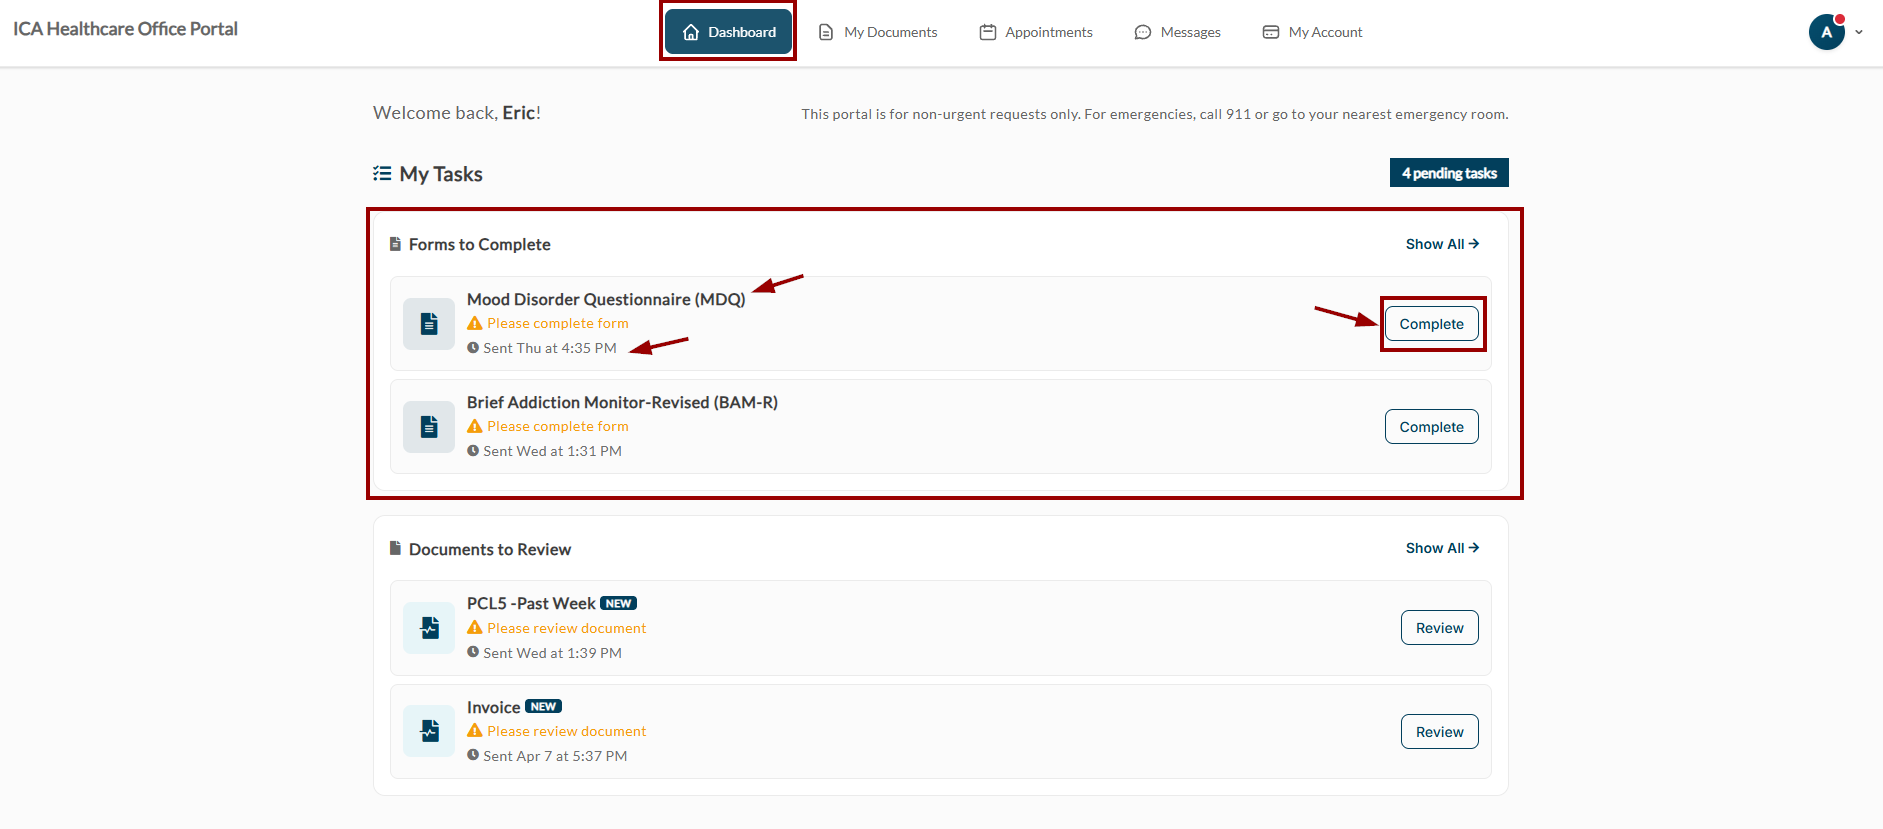Review the PCL5 -Past Week document
This screenshot has width=1883, height=829.
coord(1439,628)
